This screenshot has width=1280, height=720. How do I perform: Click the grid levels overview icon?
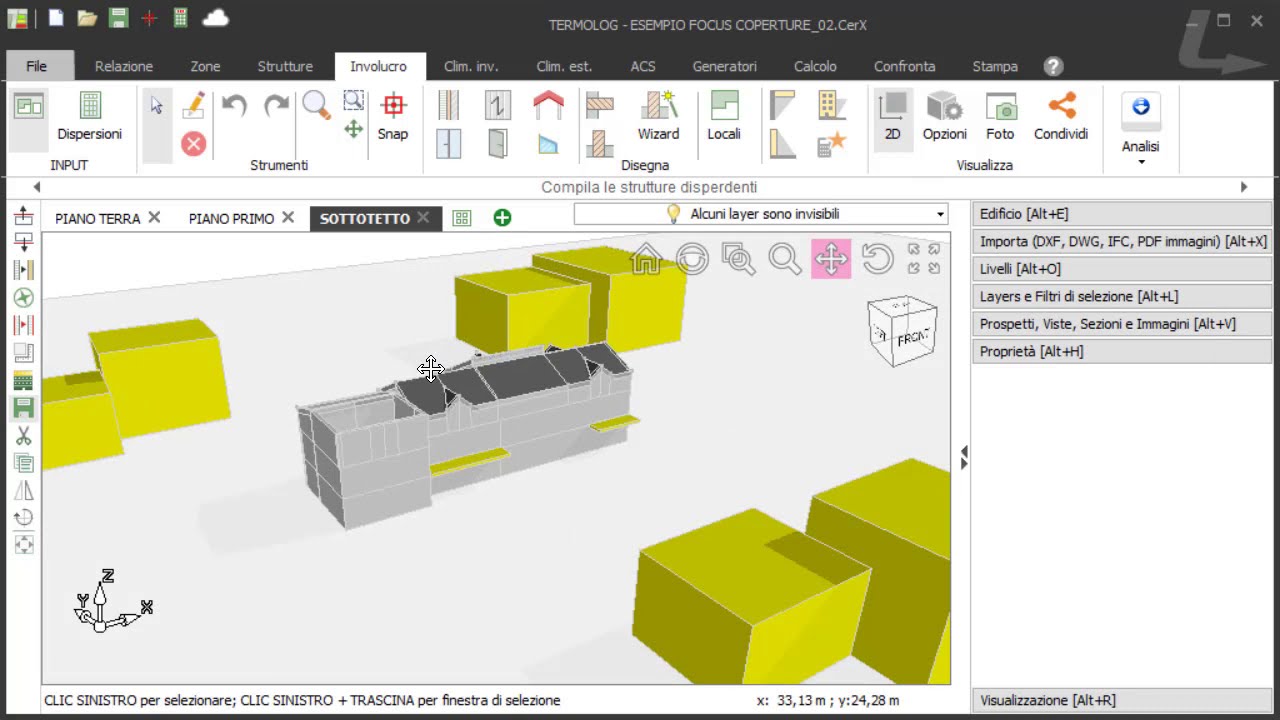(x=462, y=218)
